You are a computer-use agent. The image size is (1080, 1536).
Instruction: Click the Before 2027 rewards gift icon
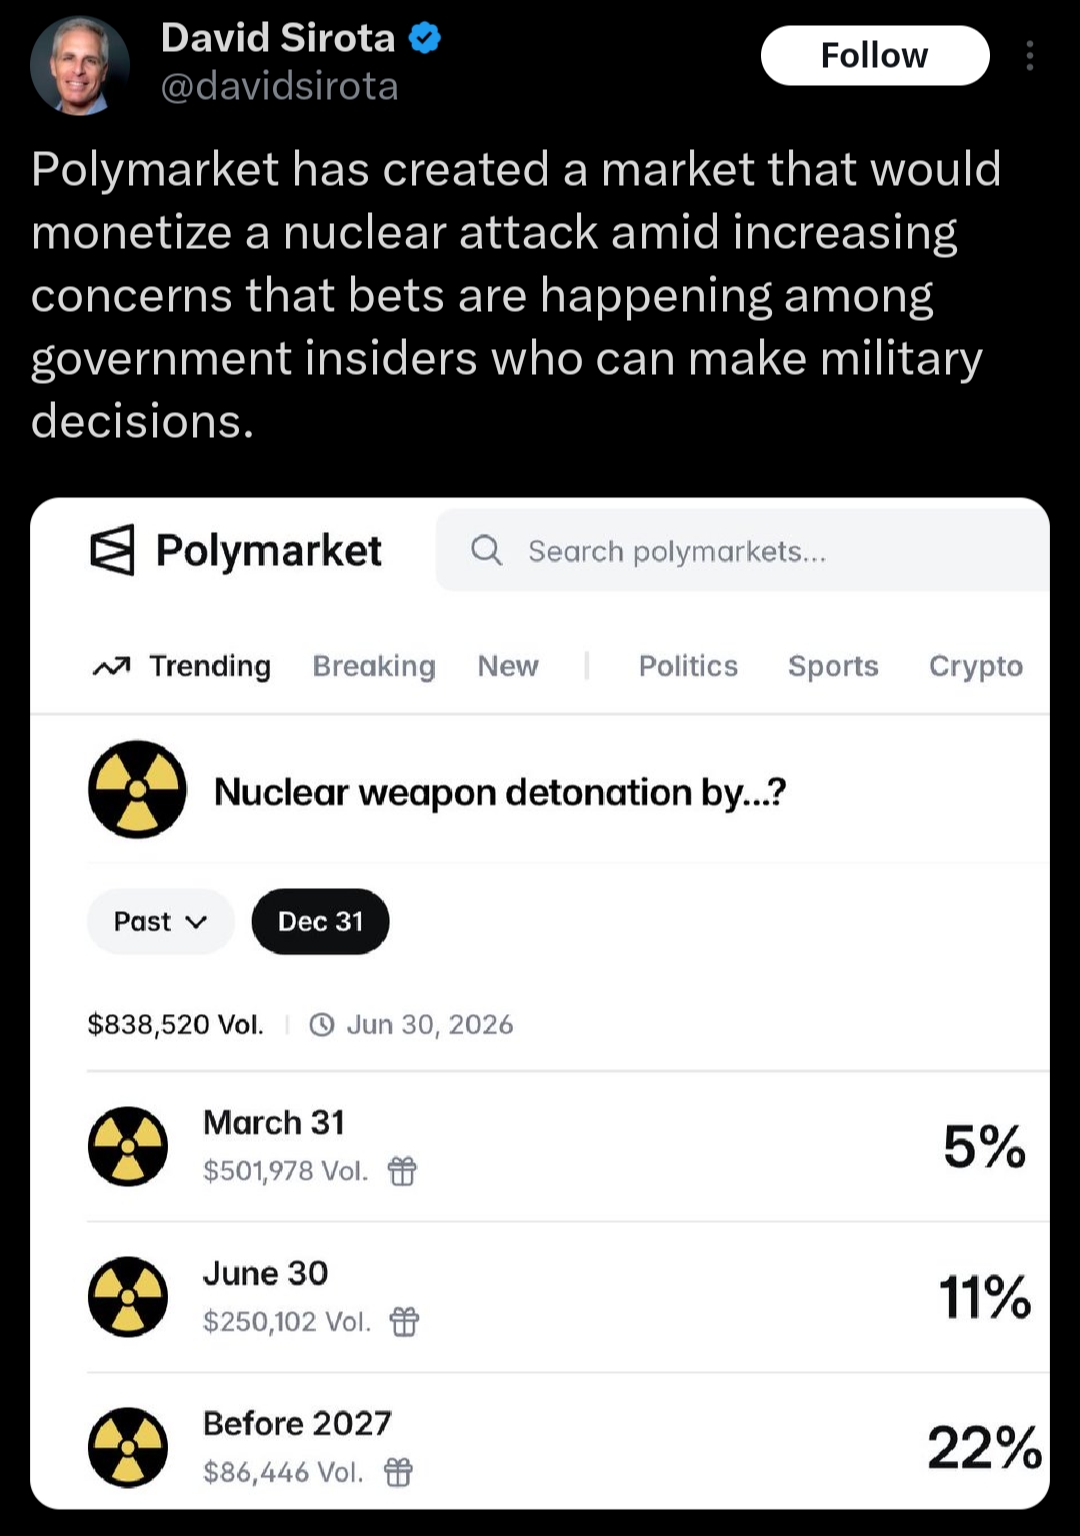pyautogui.click(x=398, y=1472)
